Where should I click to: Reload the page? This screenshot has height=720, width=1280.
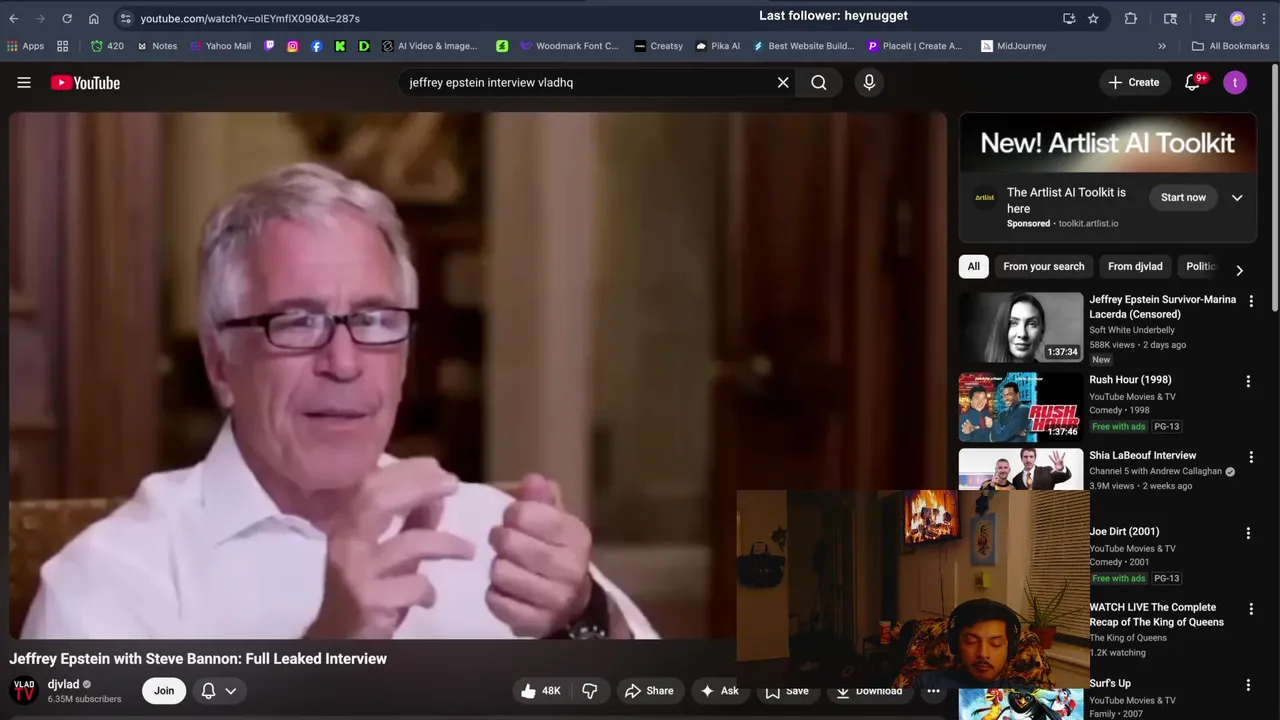click(x=67, y=18)
